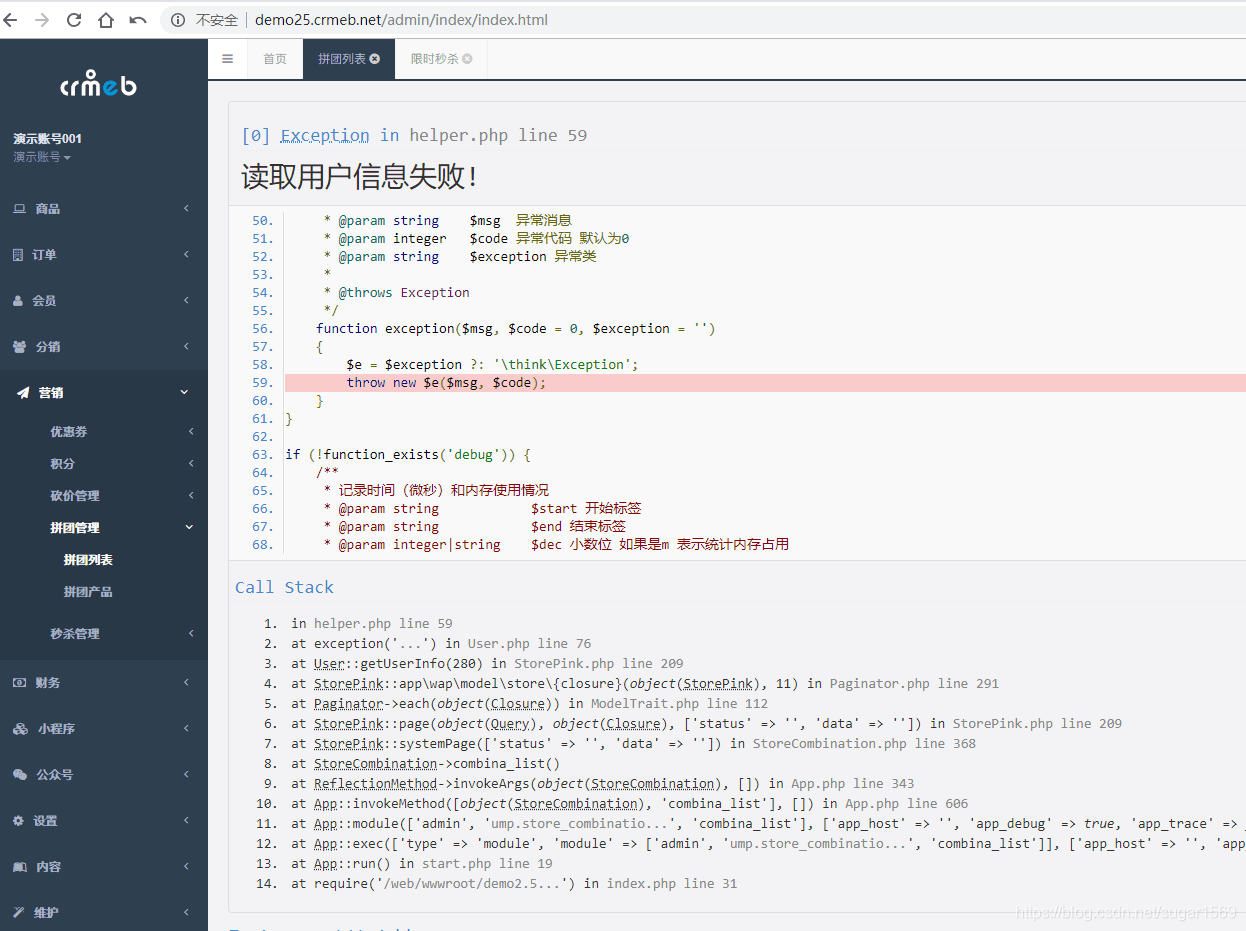This screenshot has width=1246, height=931.
Task: Click the undo arrow icon in the browser toolbar
Action: click(x=138, y=20)
